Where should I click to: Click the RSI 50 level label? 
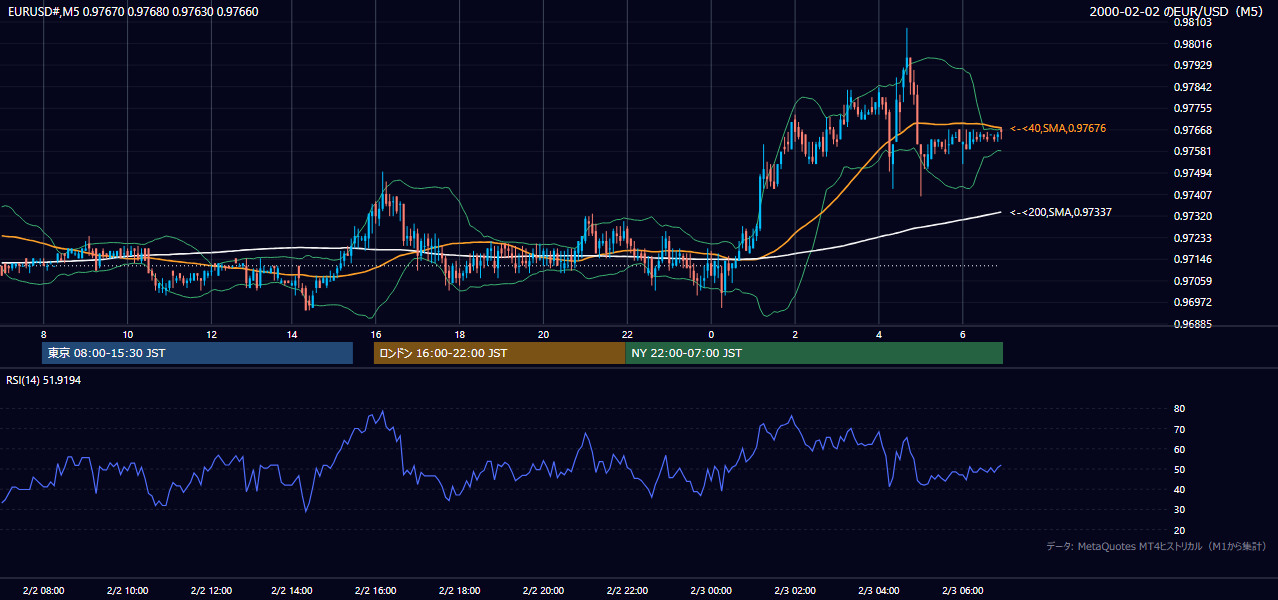point(1179,469)
